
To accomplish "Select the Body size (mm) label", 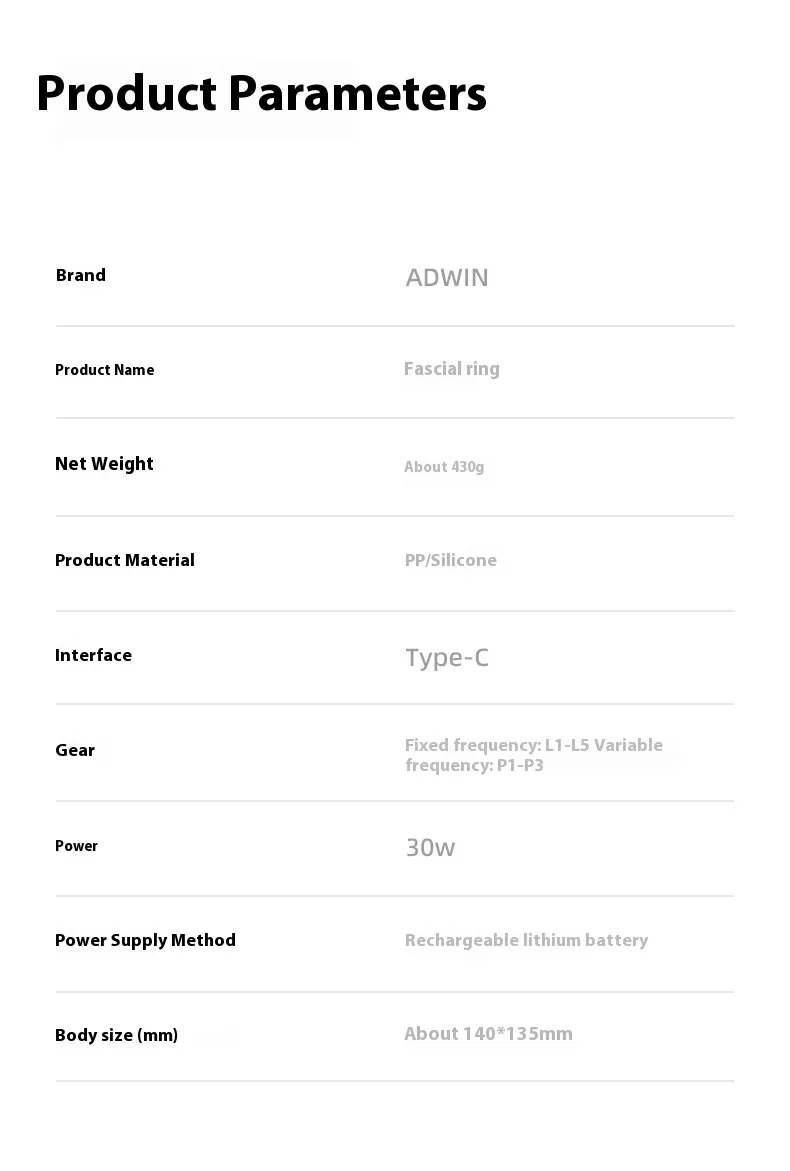I will pyautogui.click(x=116, y=1035).
